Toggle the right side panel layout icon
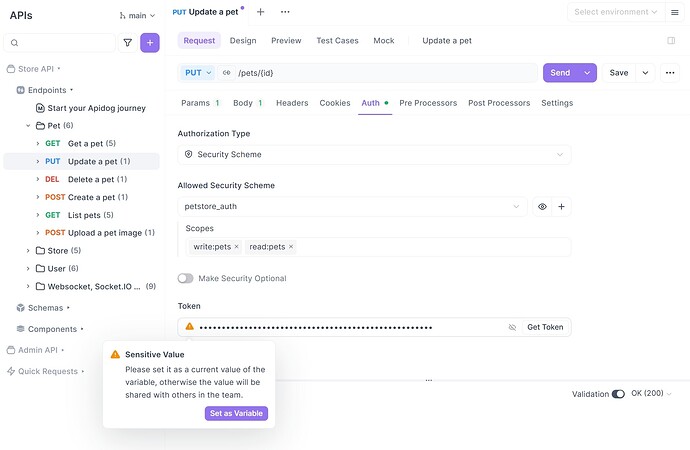Screen dimensions: 690x450 (671, 41)
